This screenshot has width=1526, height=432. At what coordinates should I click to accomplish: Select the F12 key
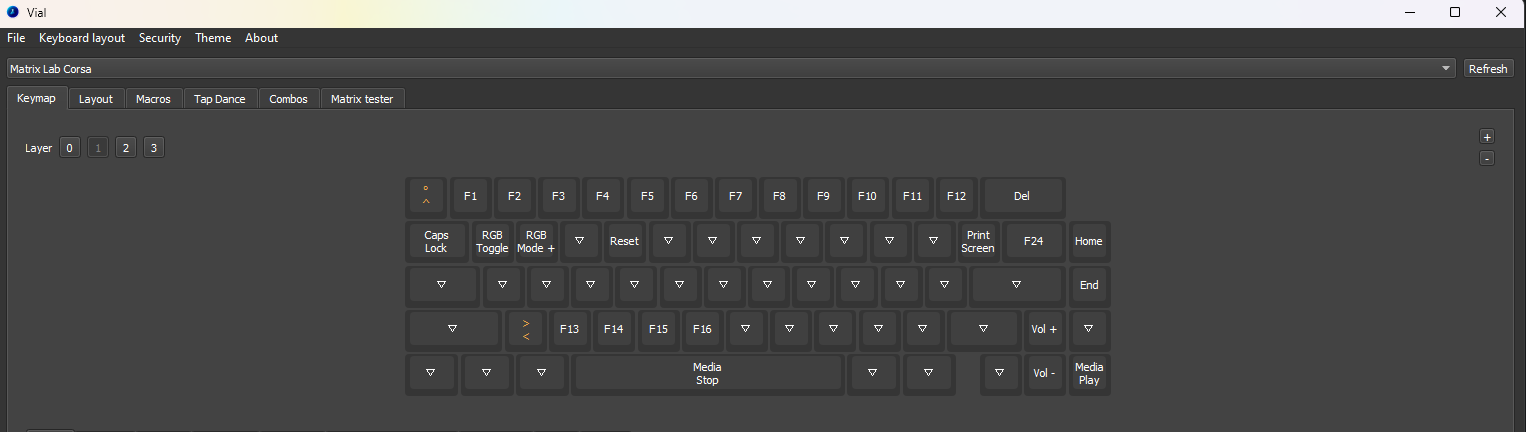(x=956, y=196)
